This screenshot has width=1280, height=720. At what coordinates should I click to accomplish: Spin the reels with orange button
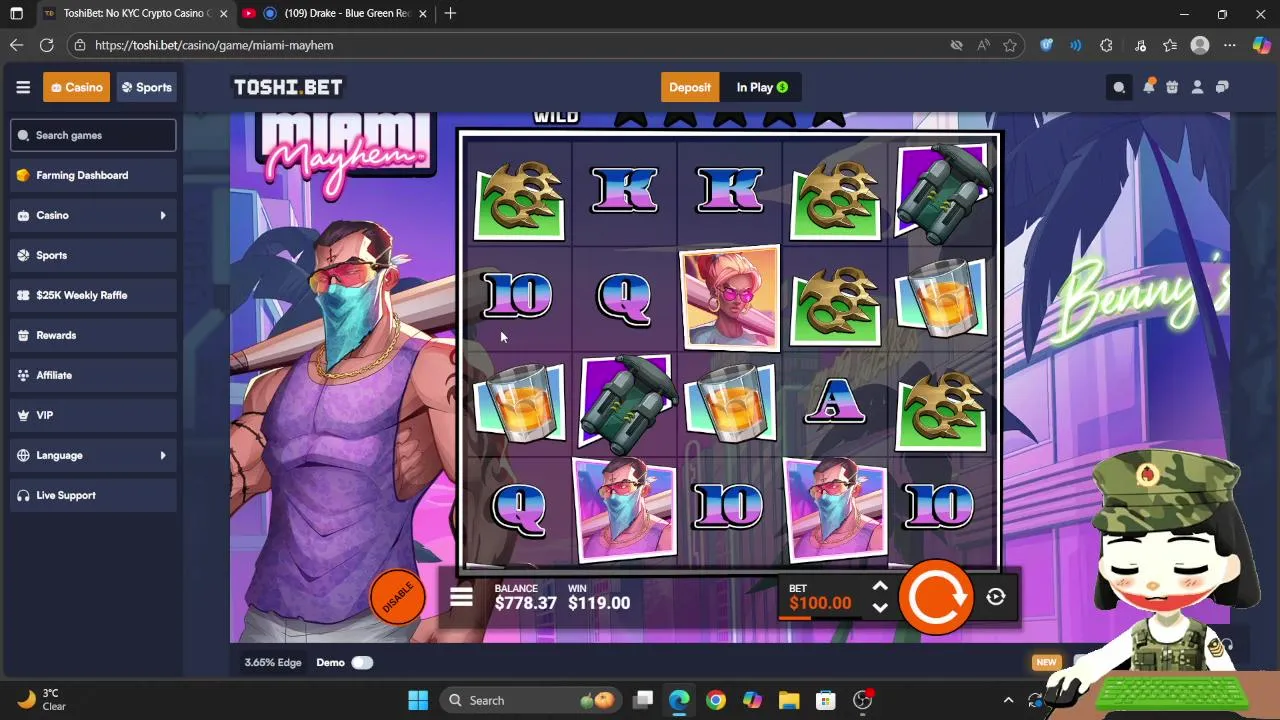935,597
